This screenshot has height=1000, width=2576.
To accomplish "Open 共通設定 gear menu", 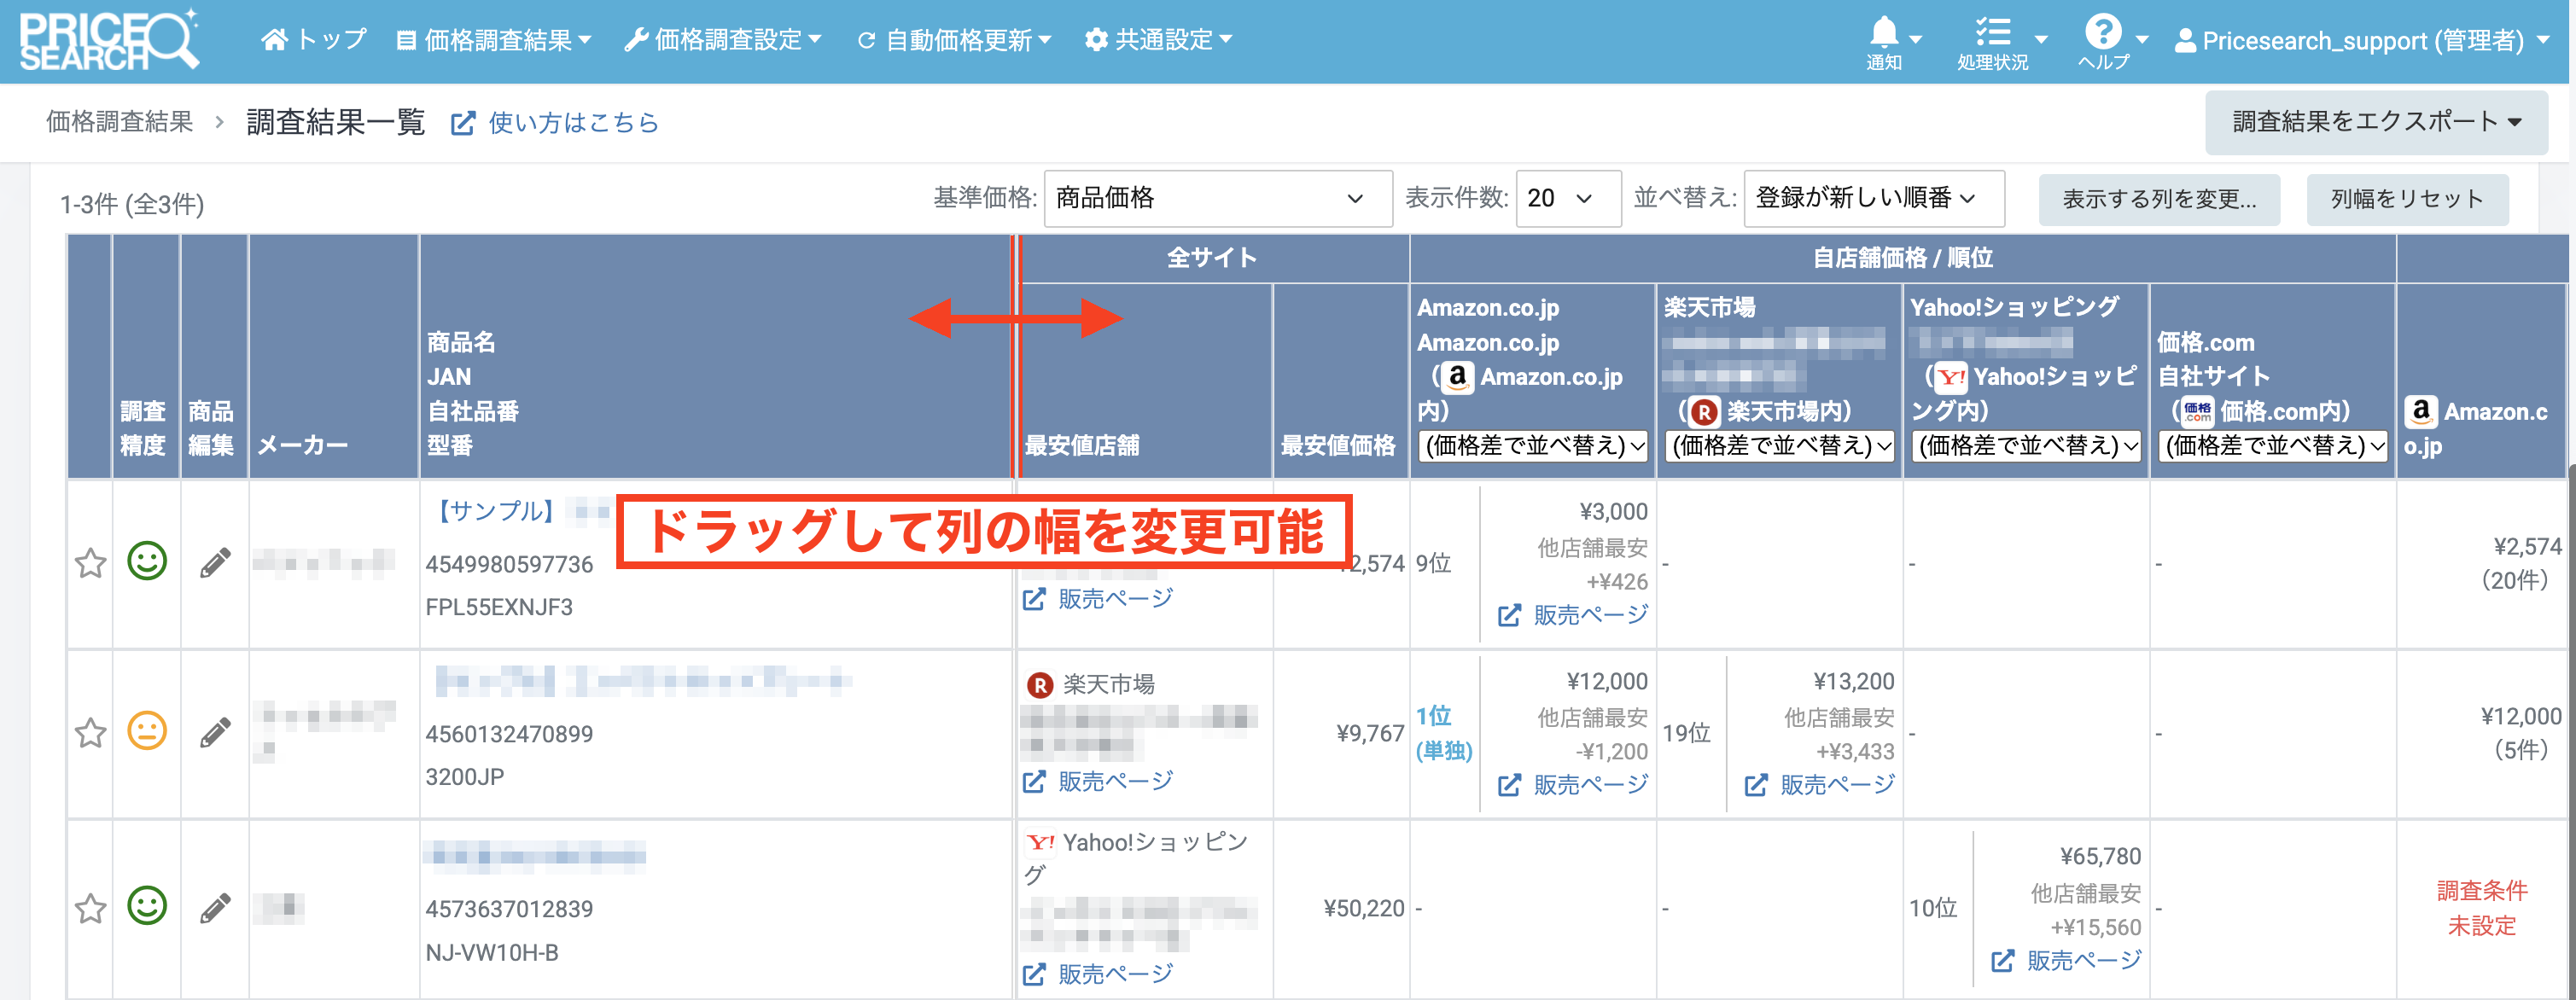I will 1159,40.
